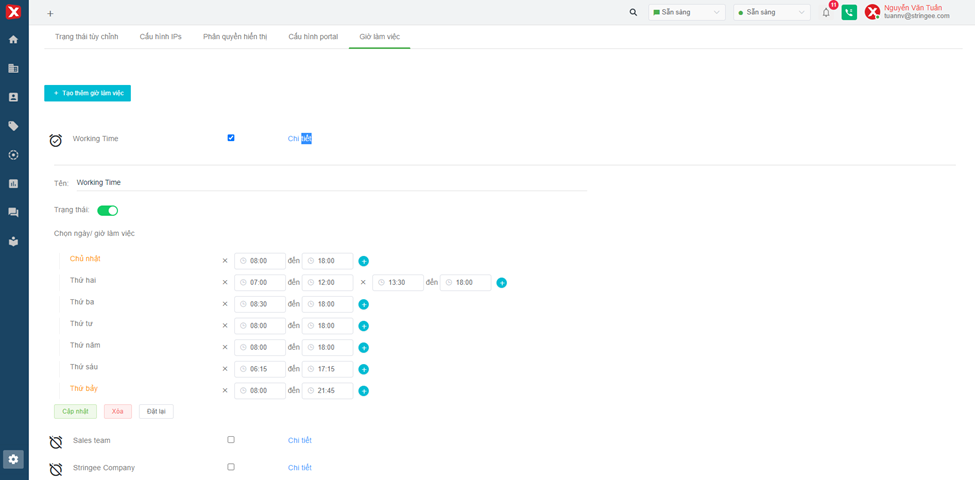The image size is (975, 480).
Task: Open the tags icon in sidebar
Action: coord(13,126)
